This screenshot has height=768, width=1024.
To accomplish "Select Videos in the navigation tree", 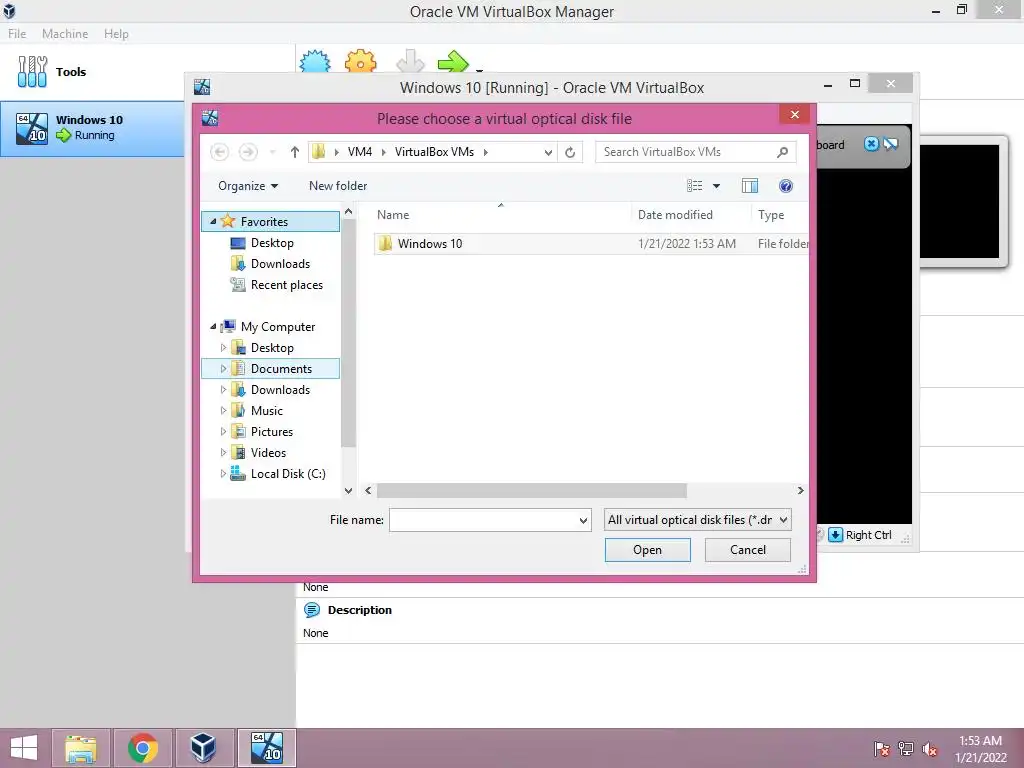I will pyautogui.click(x=259, y=453).
